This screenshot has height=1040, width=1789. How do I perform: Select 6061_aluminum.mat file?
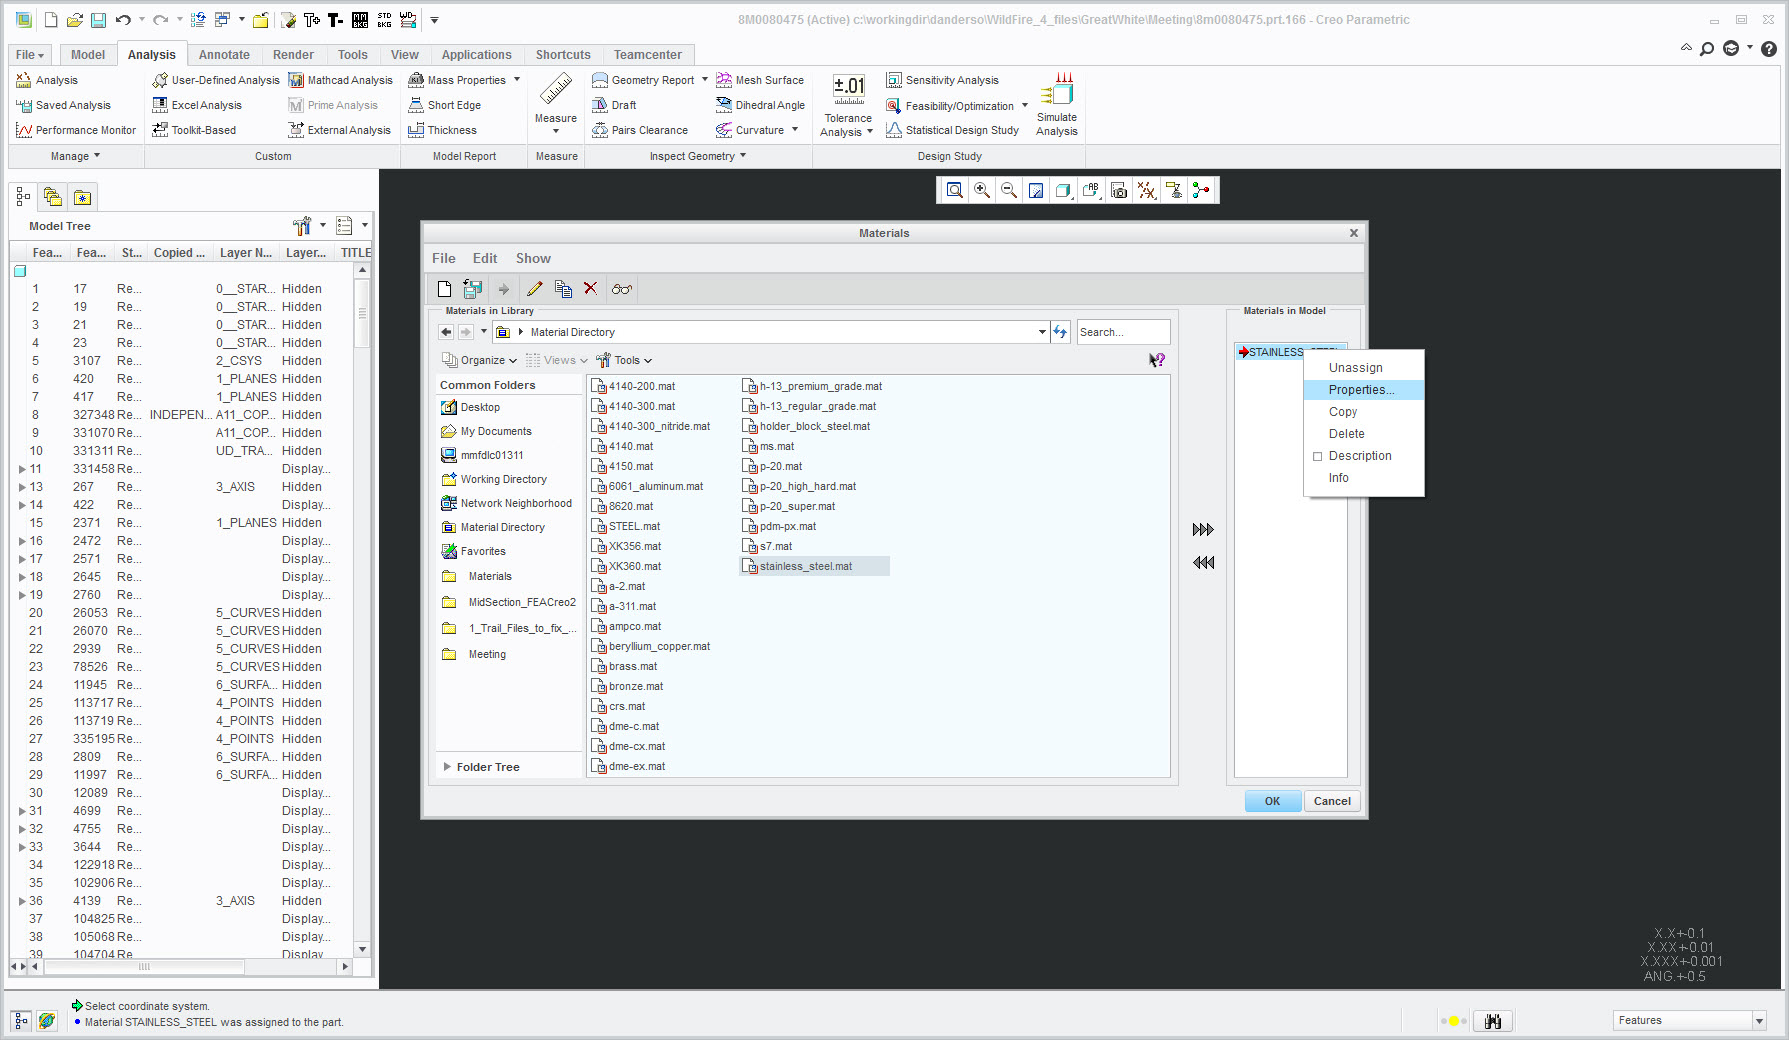(648, 486)
